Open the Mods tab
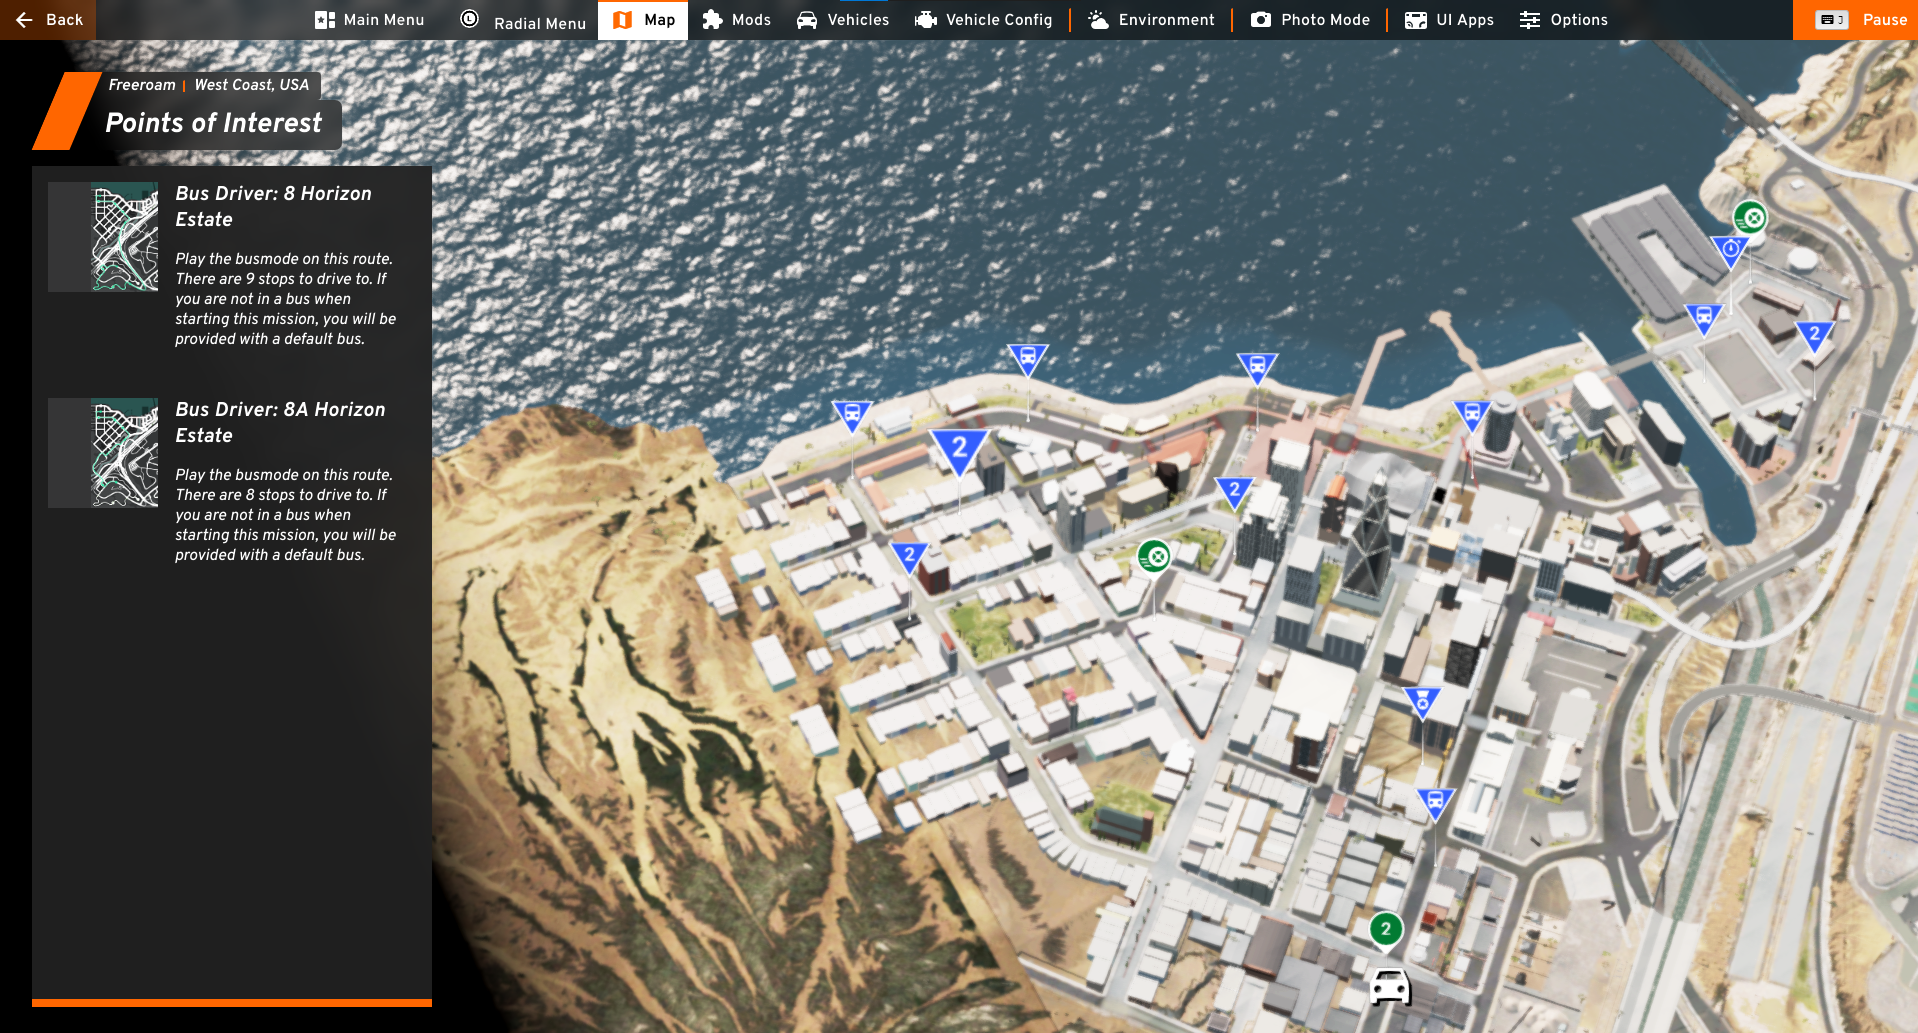The height and width of the screenshot is (1033, 1918). (x=736, y=20)
